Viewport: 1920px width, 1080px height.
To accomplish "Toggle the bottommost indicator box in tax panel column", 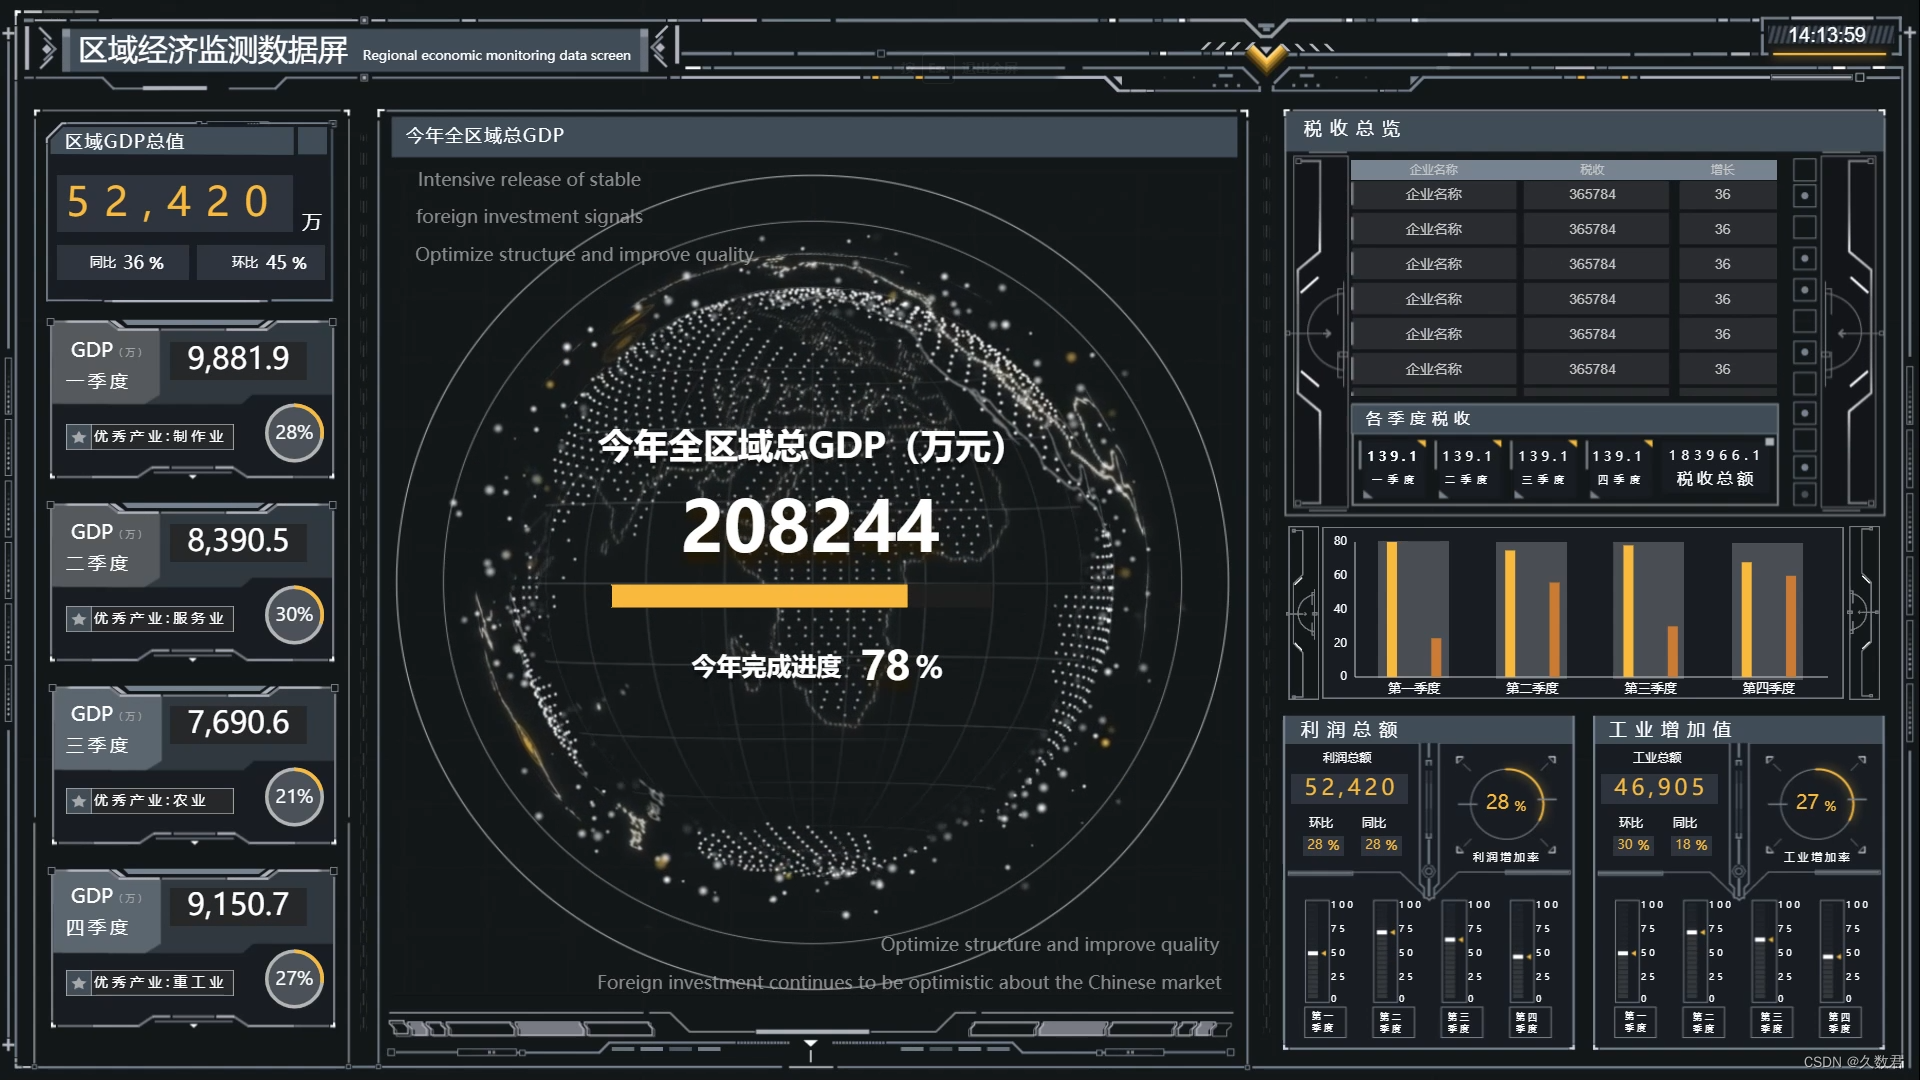I will coord(1805,494).
